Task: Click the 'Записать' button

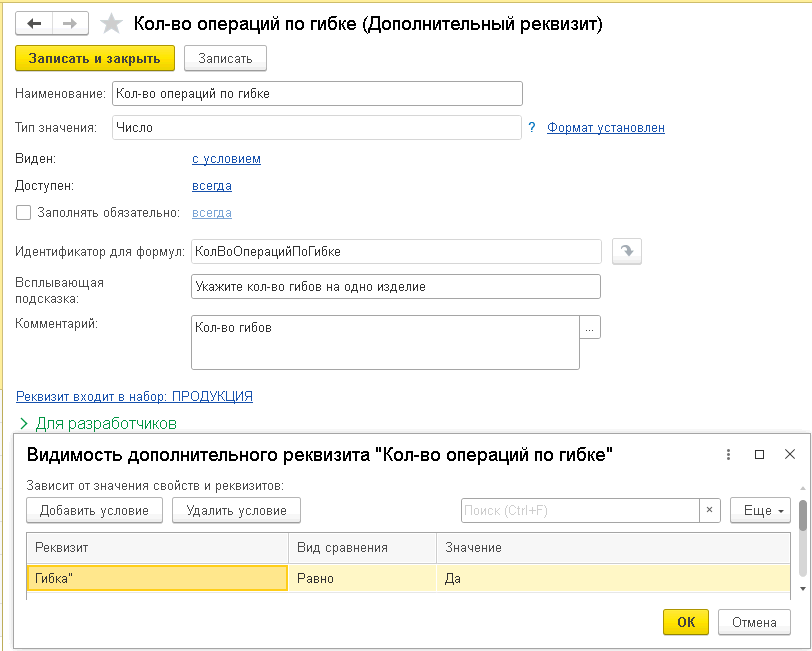Action: click(x=225, y=58)
